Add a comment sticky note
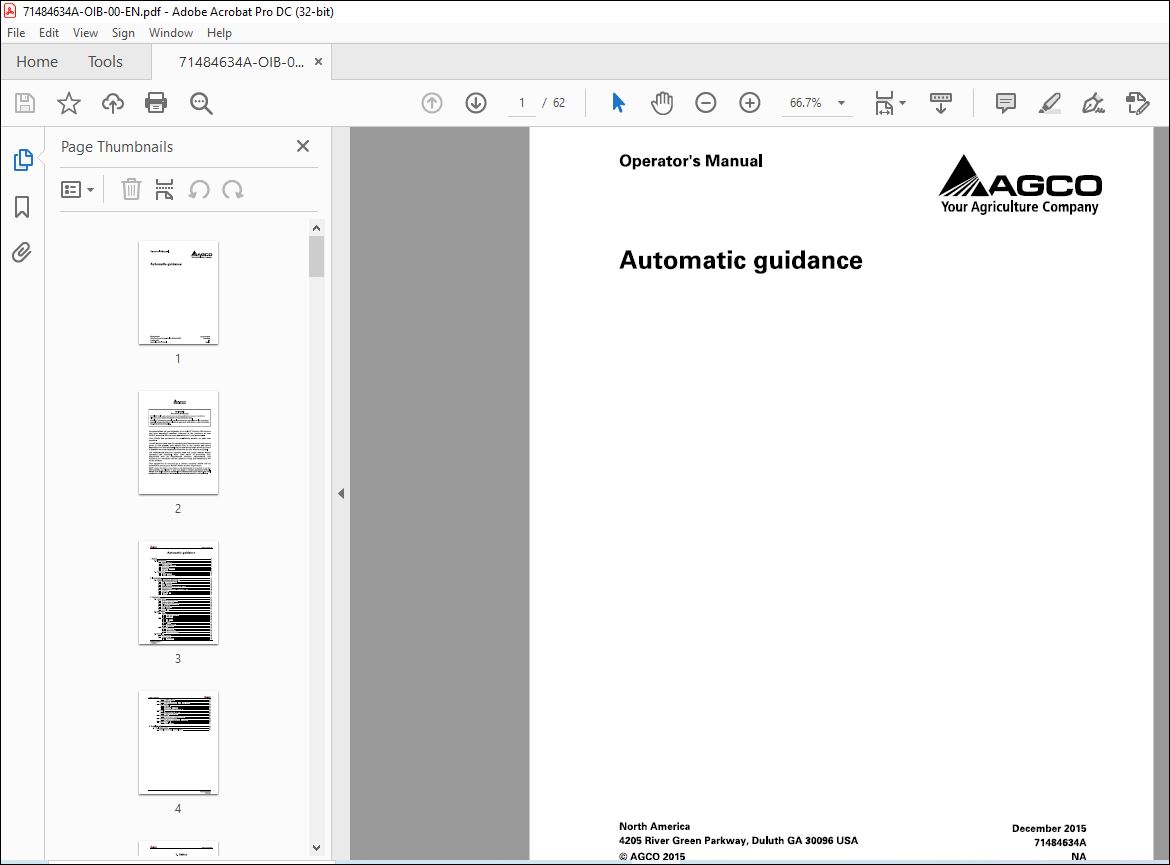The height and width of the screenshot is (865, 1170). [x=1006, y=103]
